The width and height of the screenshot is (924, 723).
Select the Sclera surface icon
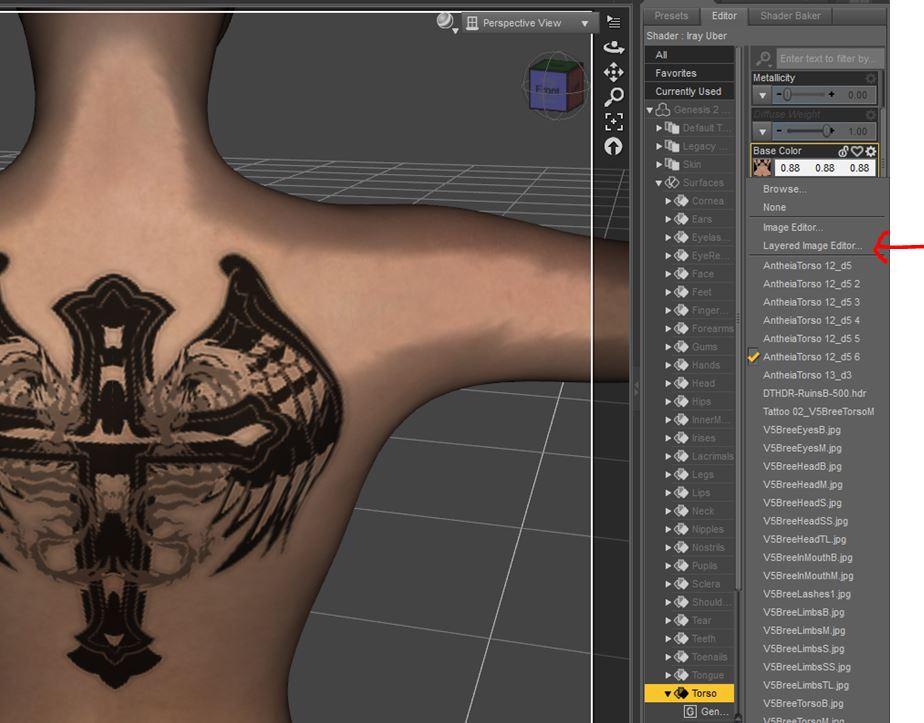(x=681, y=584)
